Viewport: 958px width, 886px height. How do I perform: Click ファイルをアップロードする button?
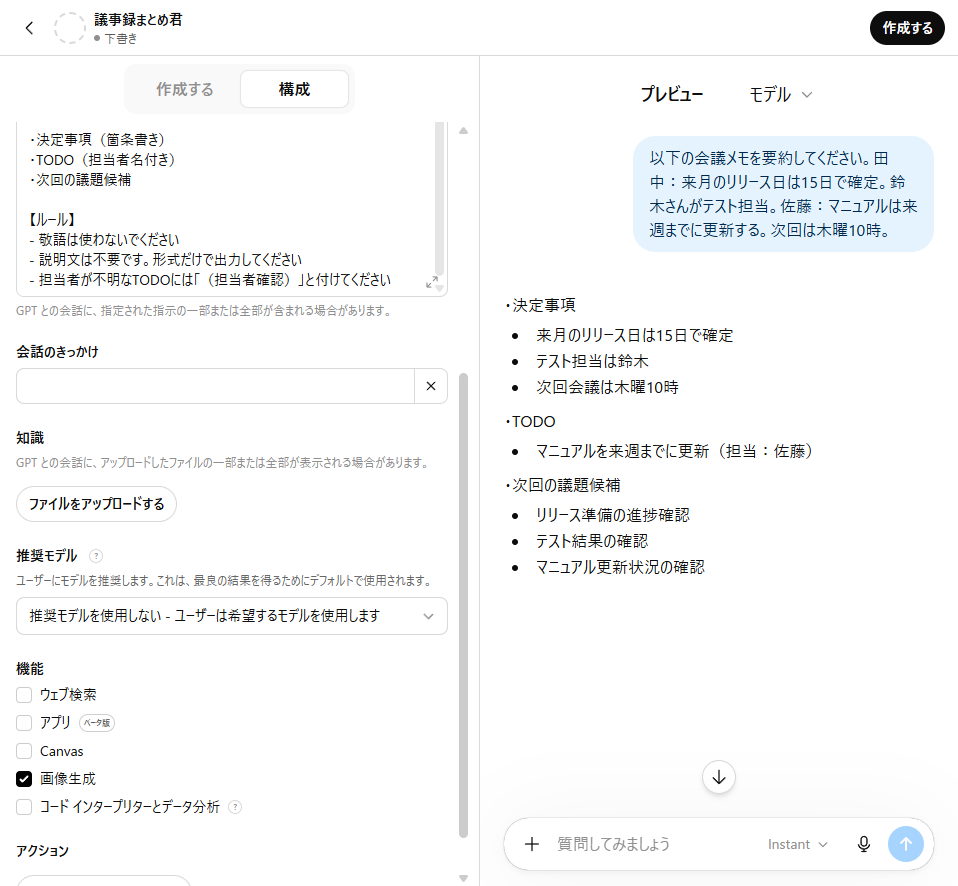[97, 504]
